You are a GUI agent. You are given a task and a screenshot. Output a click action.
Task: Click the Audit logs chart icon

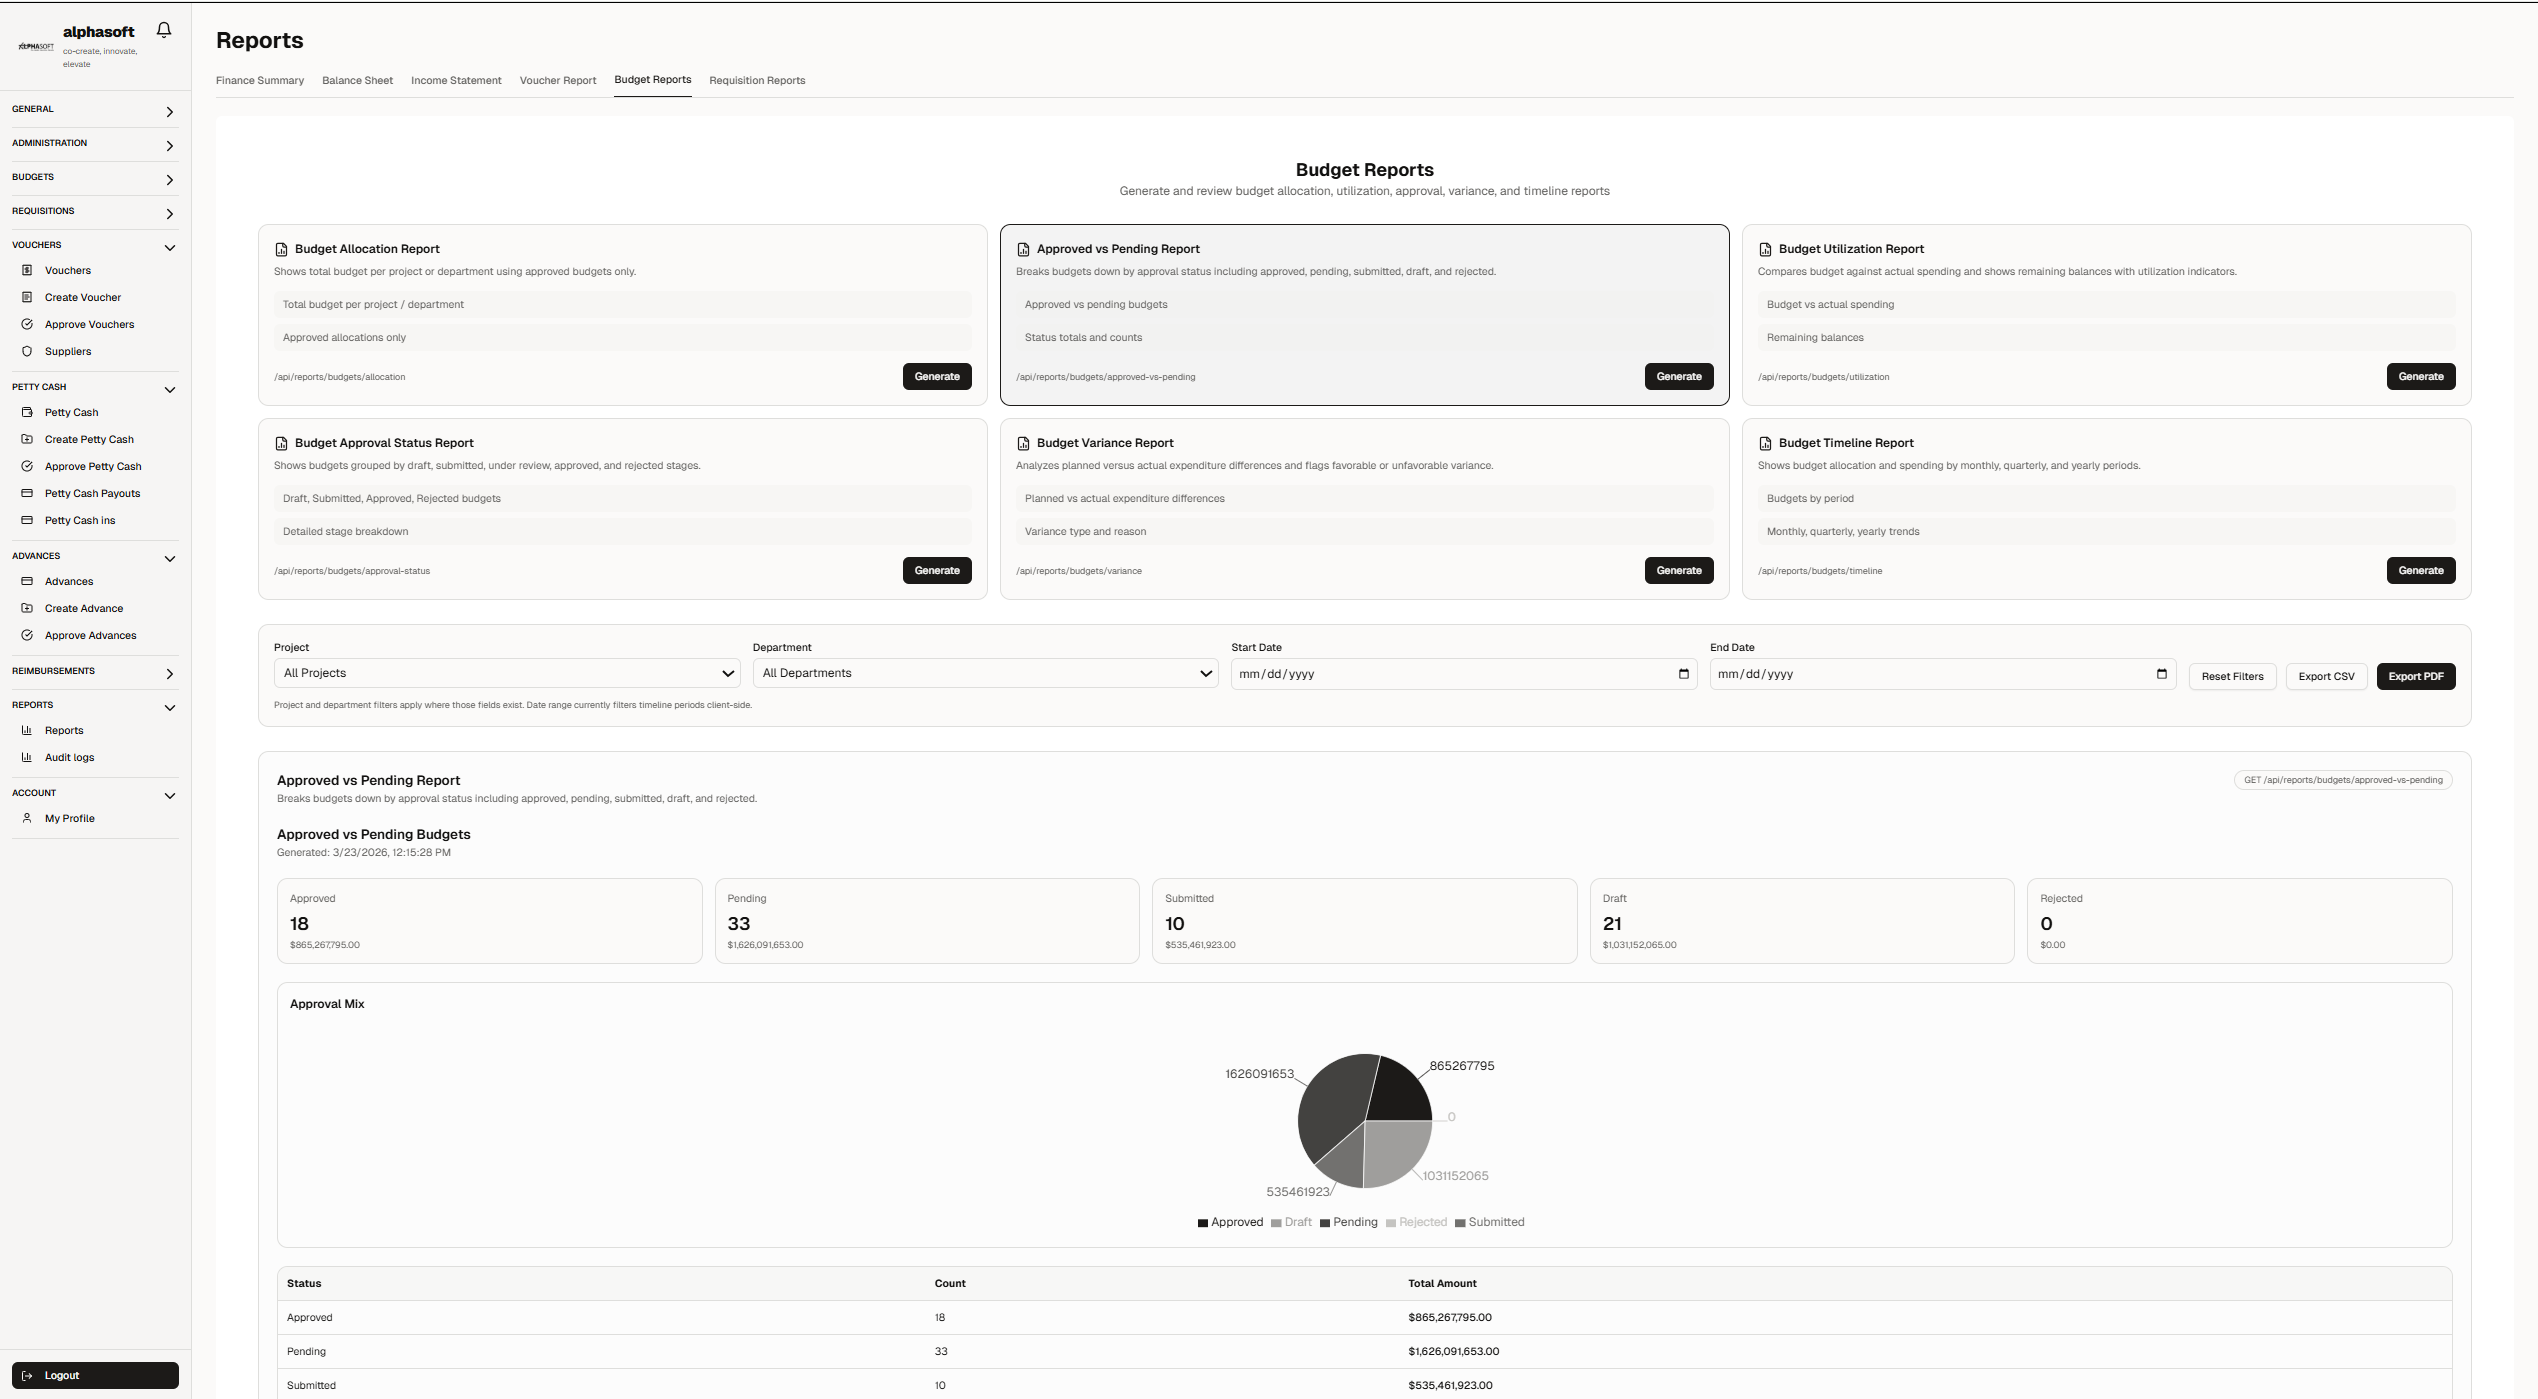coord(27,757)
